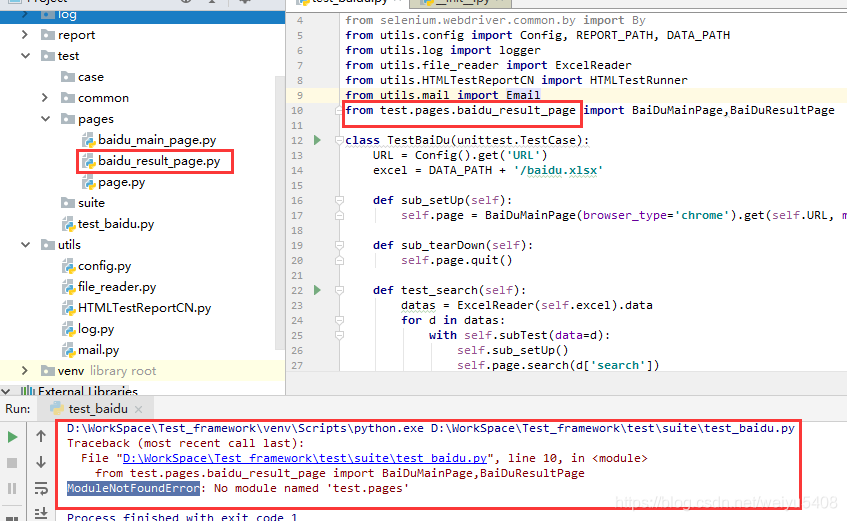Select page.py in the pages folder
The image size is (847, 521).
(x=122, y=182)
